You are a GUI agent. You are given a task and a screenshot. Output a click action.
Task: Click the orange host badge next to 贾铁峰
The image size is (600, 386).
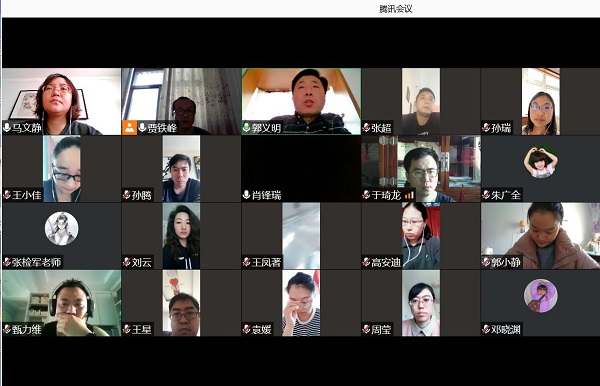(130, 128)
